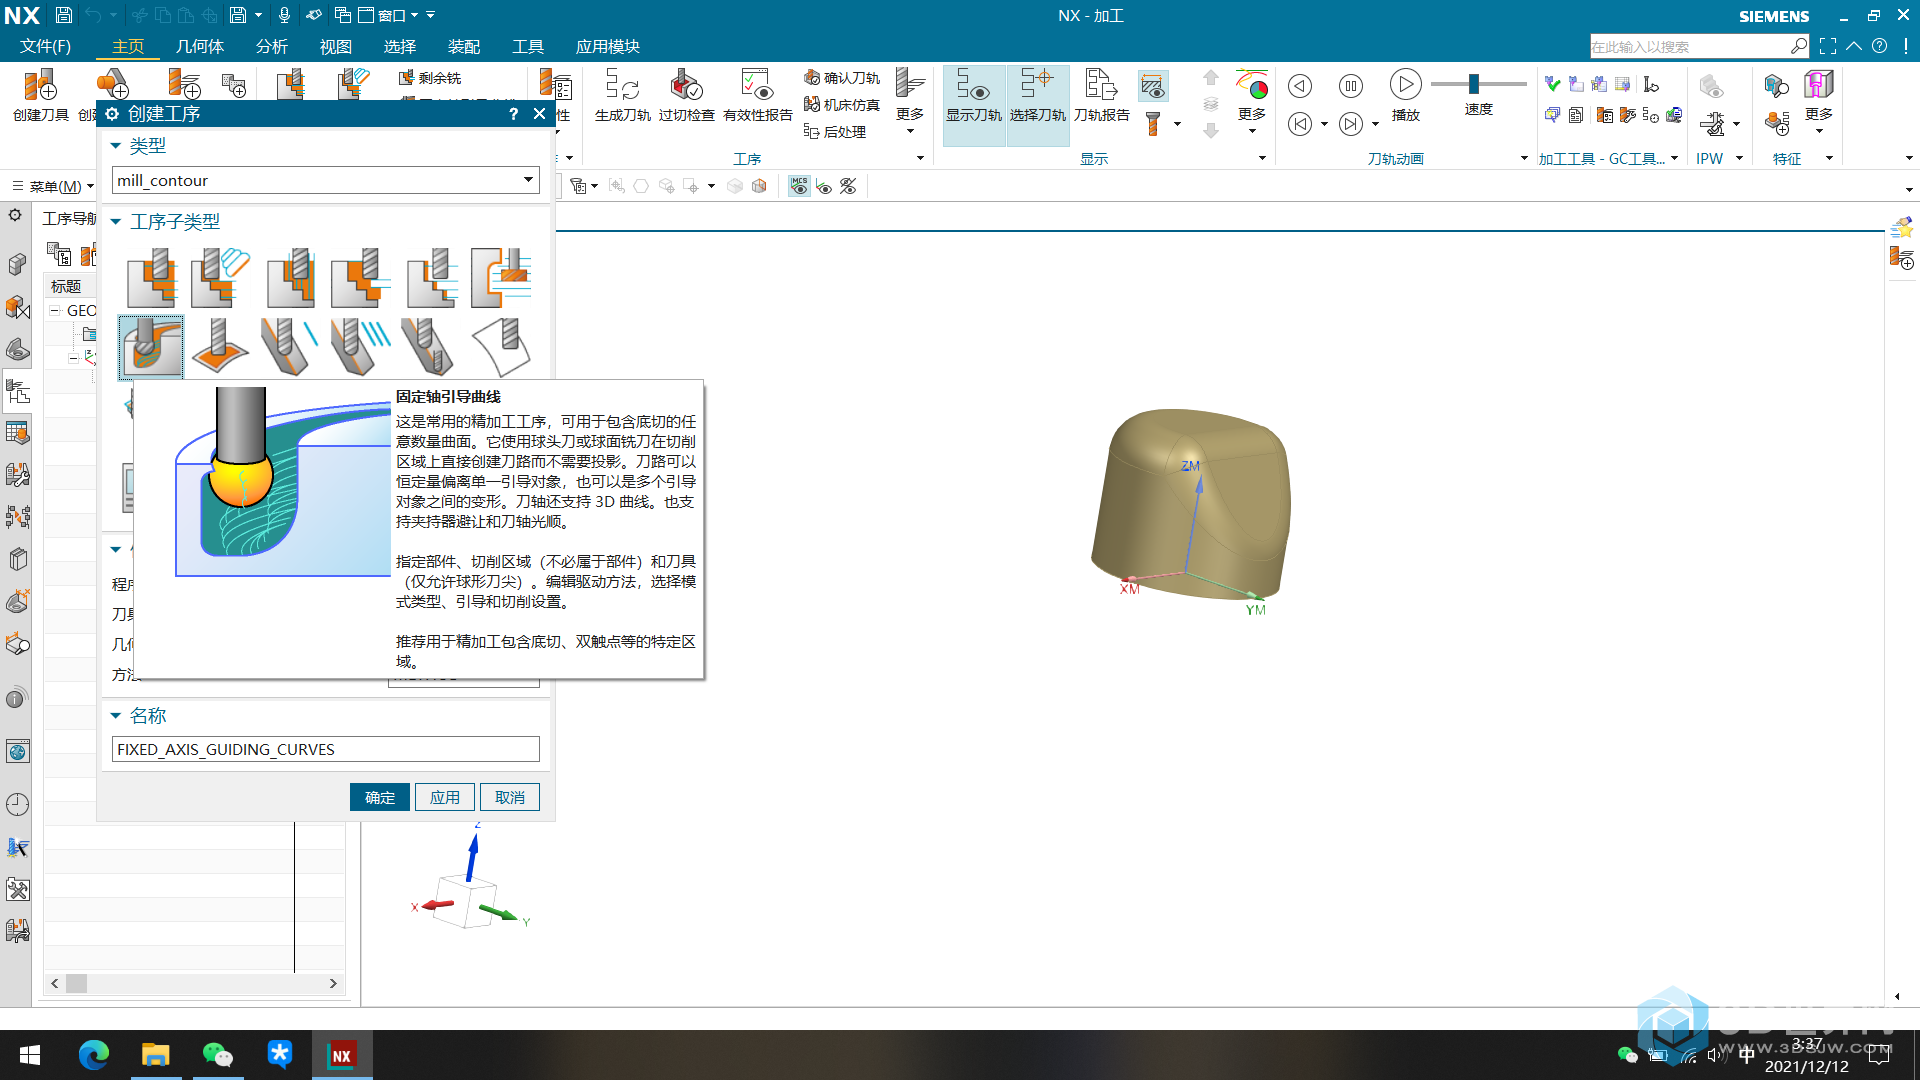Select the Adaptive Milling subtype icon
Screen dimensions: 1920x1080
(221, 278)
